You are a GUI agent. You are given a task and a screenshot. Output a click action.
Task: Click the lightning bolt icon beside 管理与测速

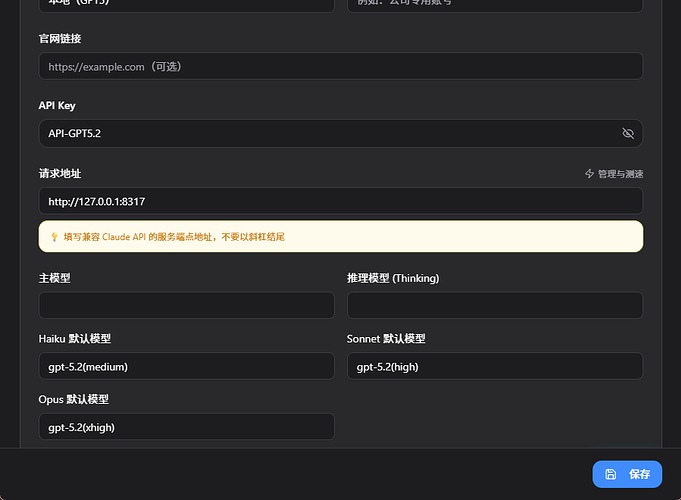point(589,174)
